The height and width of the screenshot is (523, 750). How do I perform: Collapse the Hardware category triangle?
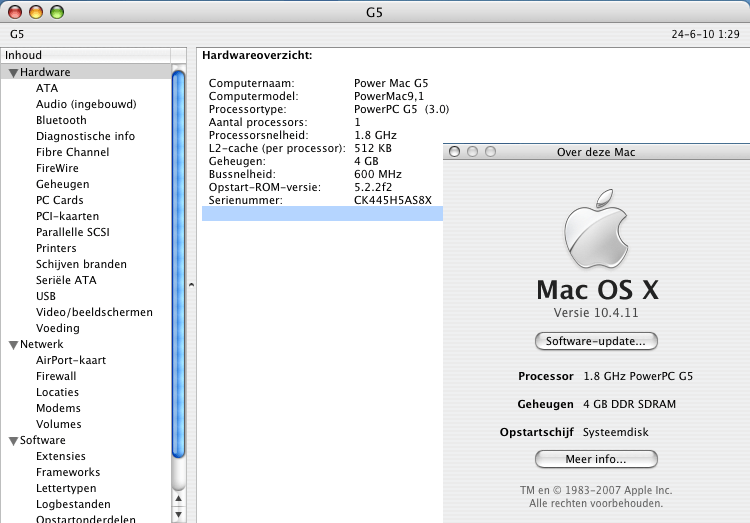[13, 73]
